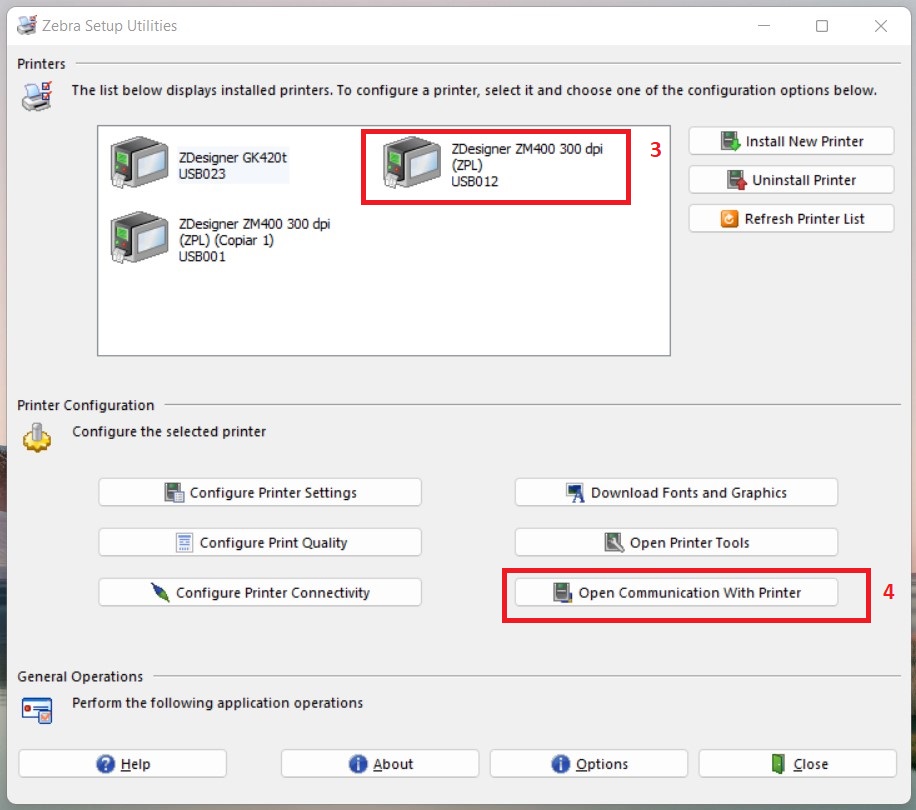This screenshot has width=916, height=810.
Task: Minimize the Zebra Setup Utilities window
Action: click(764, 26)
